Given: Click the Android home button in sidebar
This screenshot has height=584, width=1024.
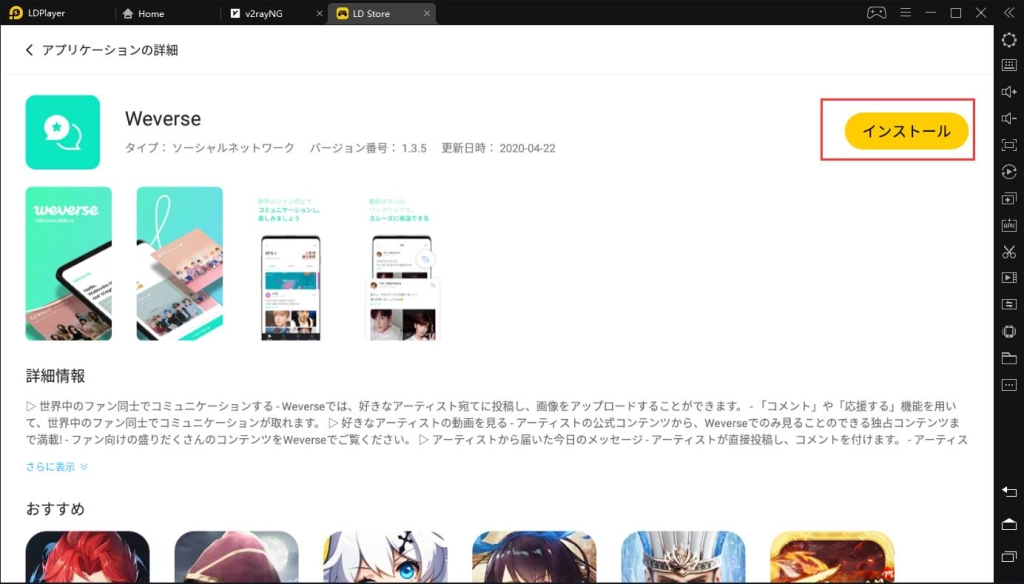Looking at the screenshot, I should tap(1009, 524).
